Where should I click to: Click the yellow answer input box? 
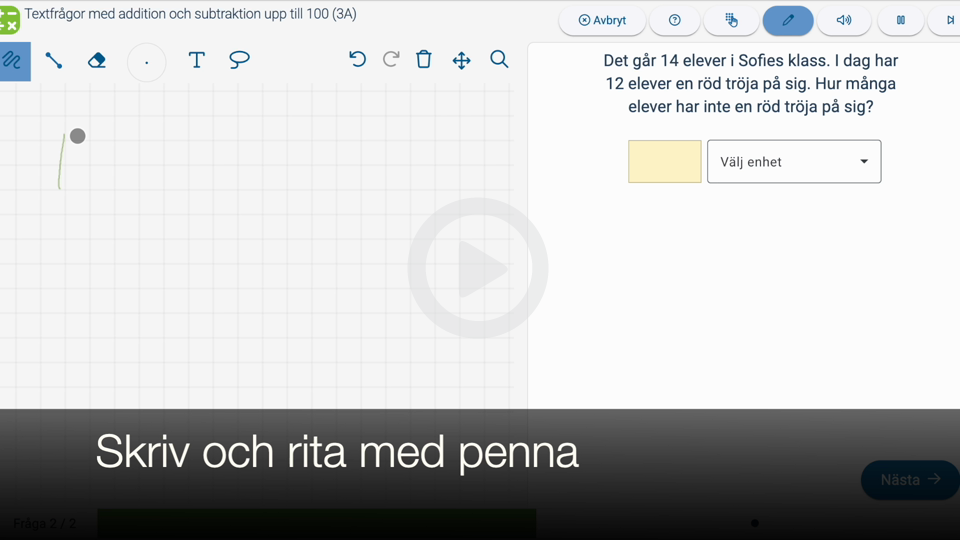point(665,162)
